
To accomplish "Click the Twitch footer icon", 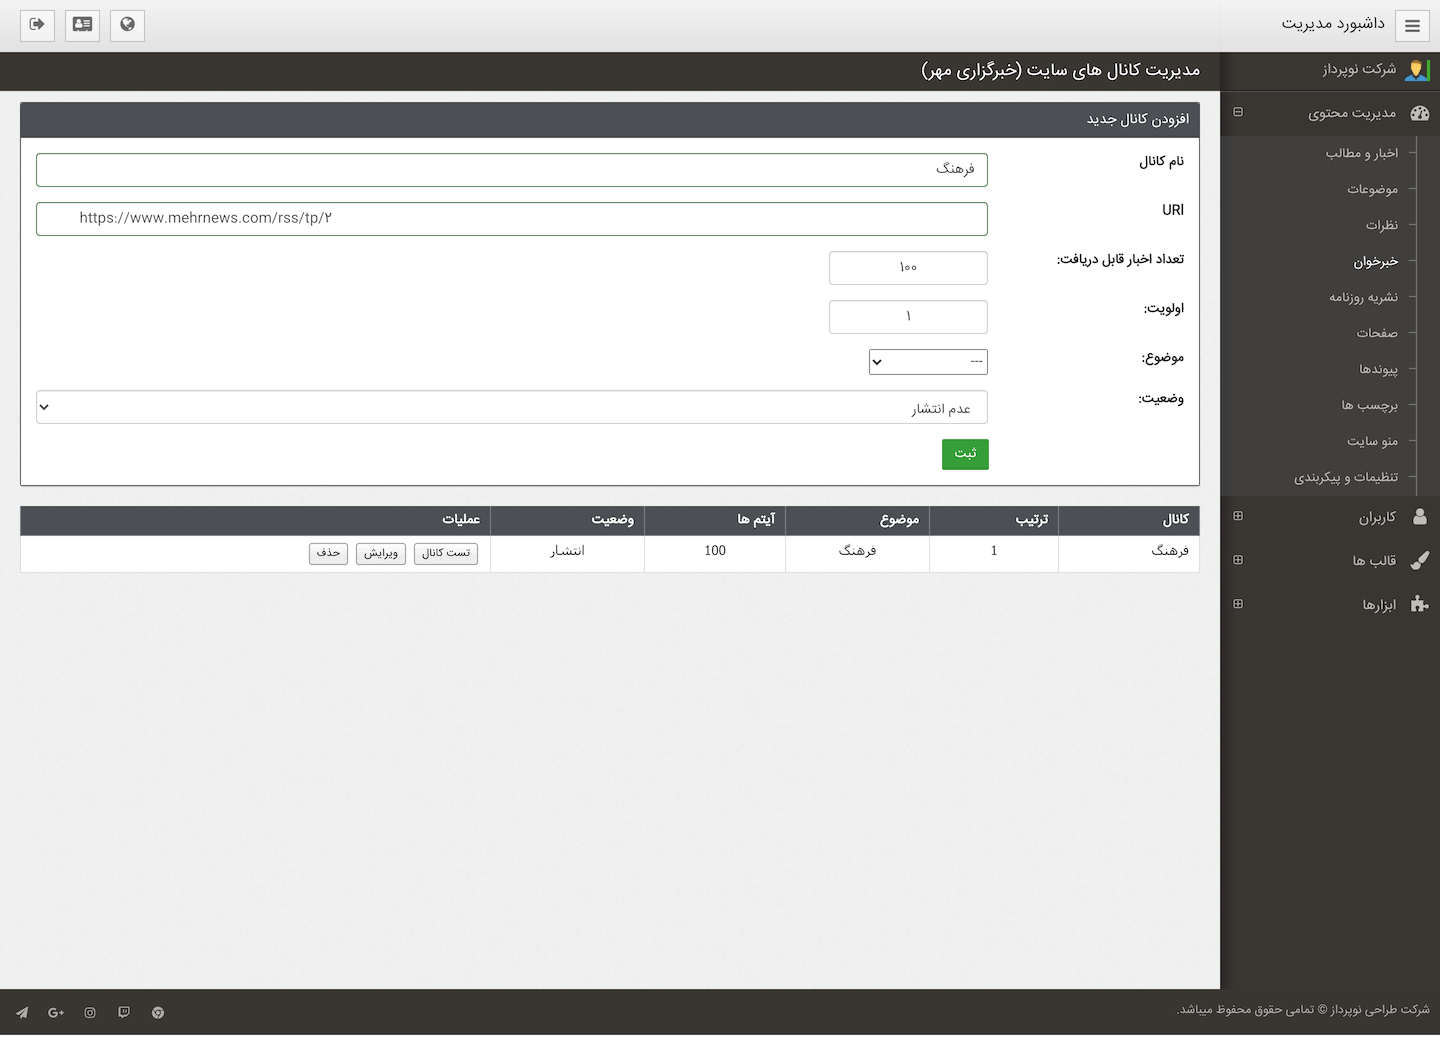I will click(124, 1012).
